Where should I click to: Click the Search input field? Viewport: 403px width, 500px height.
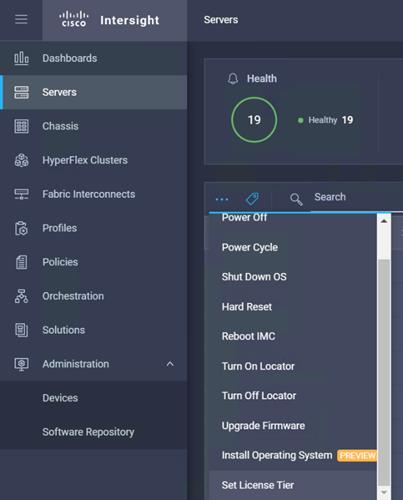[357, 197]
